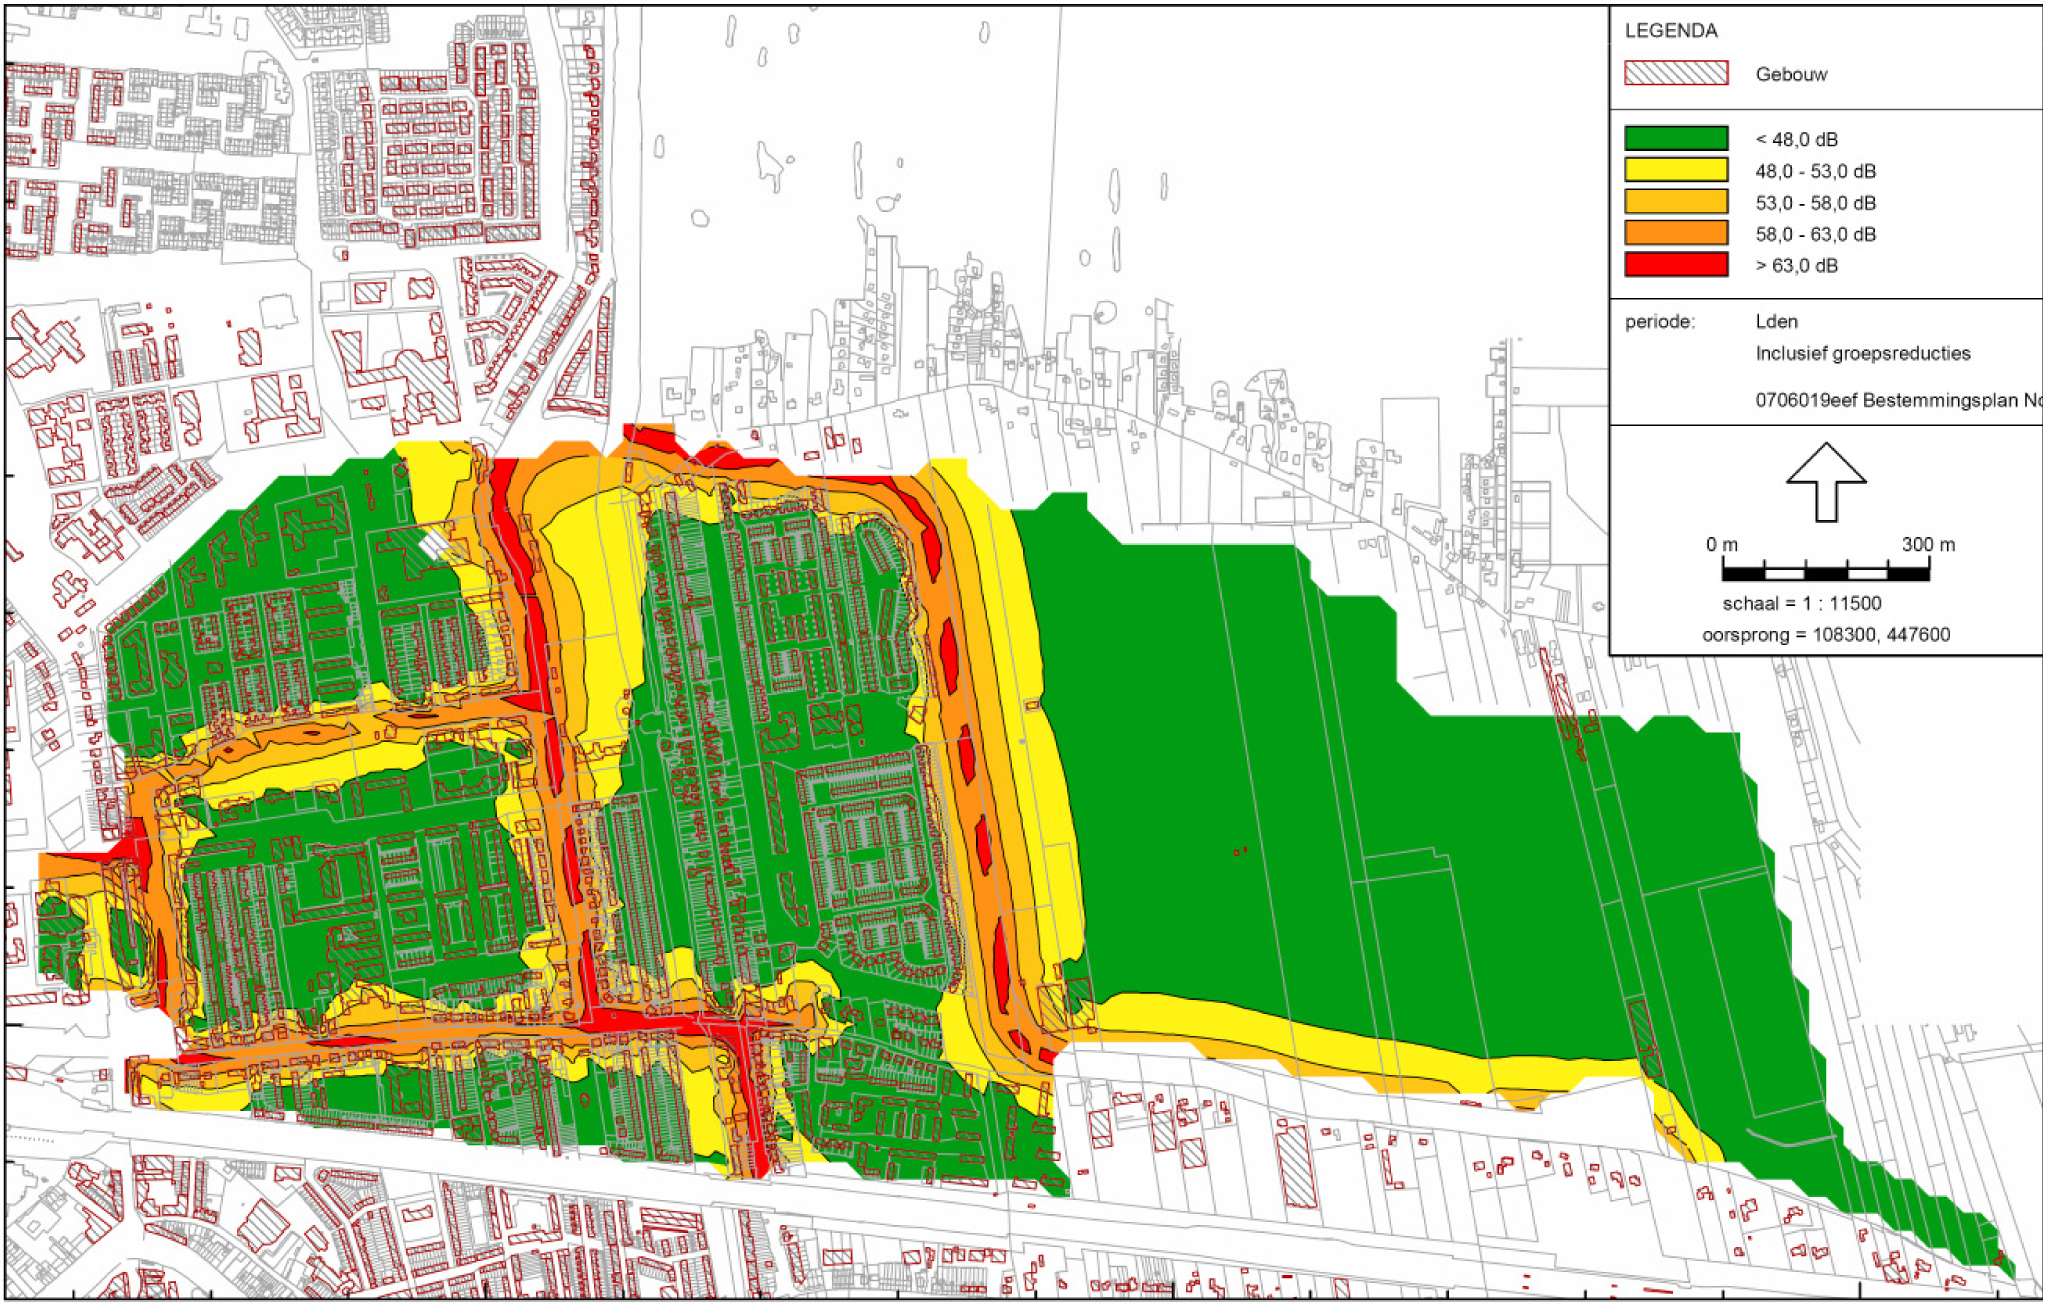The image size is (2049, 1304).
Task: Select the yellow 48,0 - 53,0 dB swatch
Action: point(1676,170)
